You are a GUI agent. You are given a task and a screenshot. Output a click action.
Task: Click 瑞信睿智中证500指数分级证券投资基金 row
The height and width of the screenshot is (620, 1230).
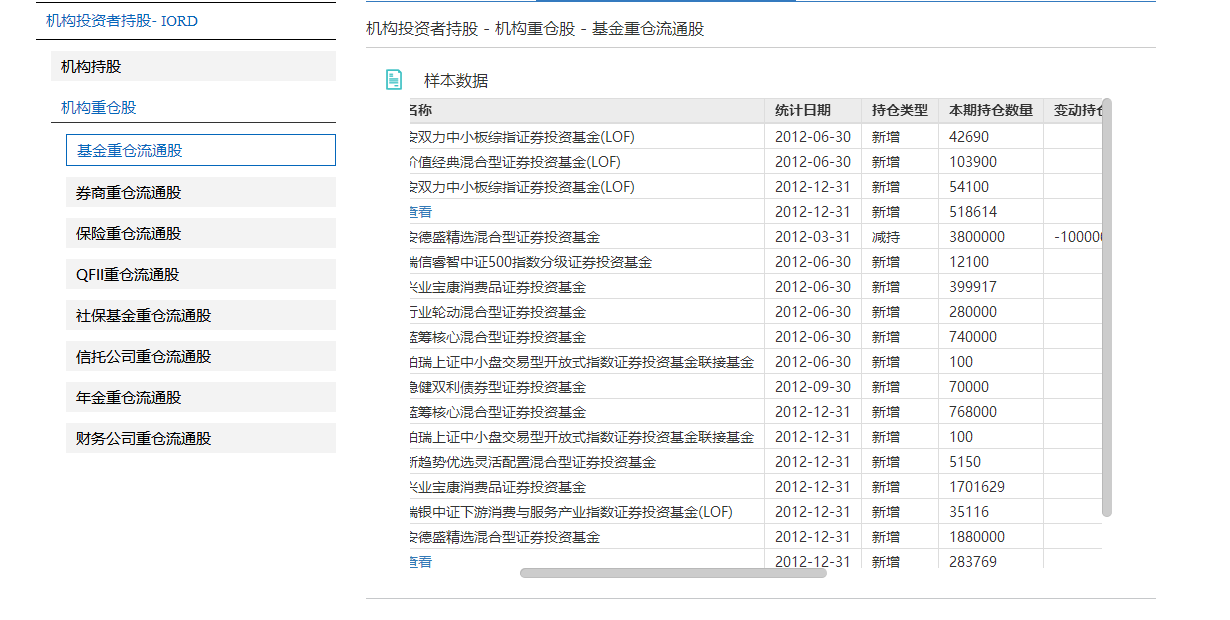tap(531, 262)
